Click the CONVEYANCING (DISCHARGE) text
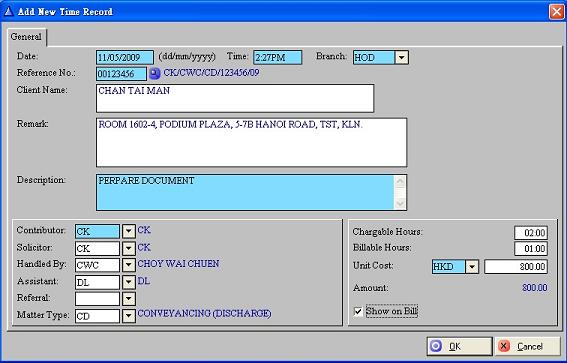Viewport: 567px width, 363px height. click(x=204, y=313)
